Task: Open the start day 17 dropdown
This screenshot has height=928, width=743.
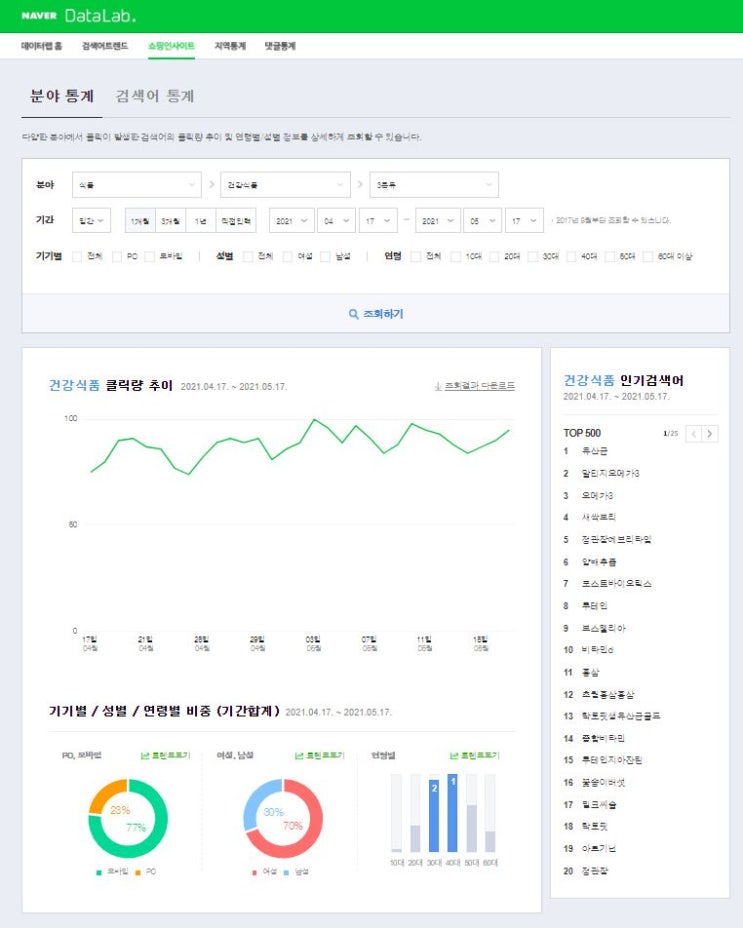Action: pyautogui.click(x=378, y=221)
